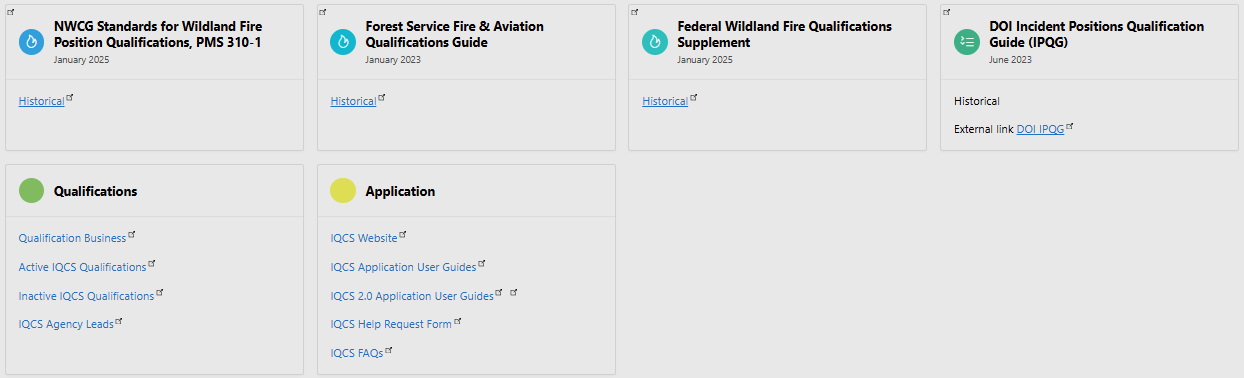The height and width of the screenshot is (378, 1244).
Task: Open the Qualification Business link
Action: pos(72,238)
